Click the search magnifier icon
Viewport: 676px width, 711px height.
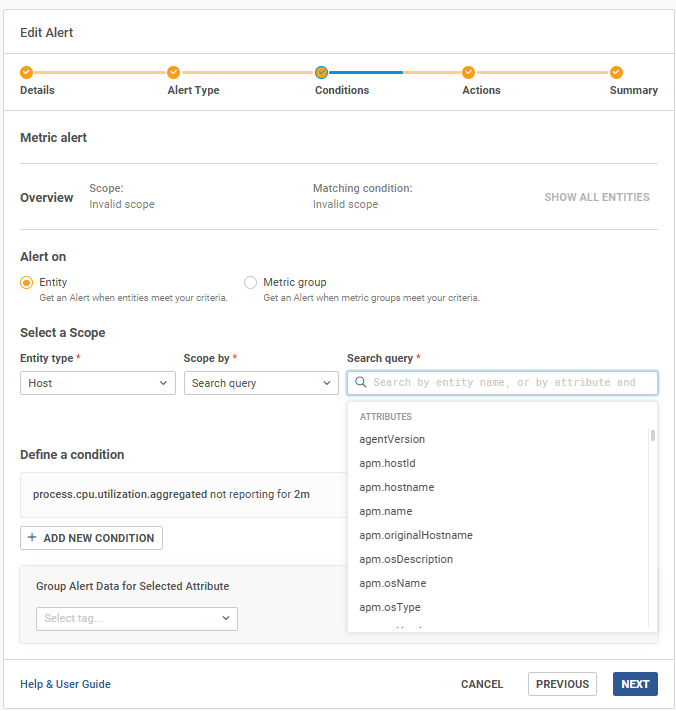pos(361,383)
